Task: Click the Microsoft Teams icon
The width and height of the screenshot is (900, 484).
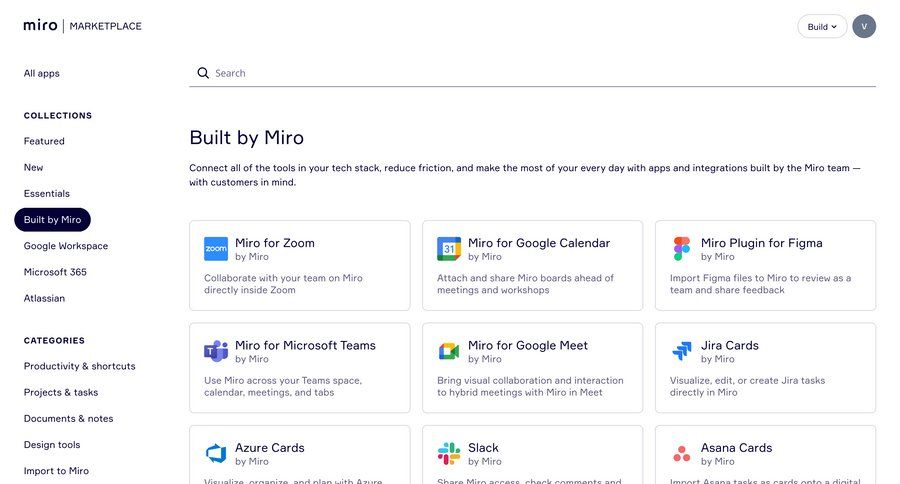Action: tap(216, 351)
